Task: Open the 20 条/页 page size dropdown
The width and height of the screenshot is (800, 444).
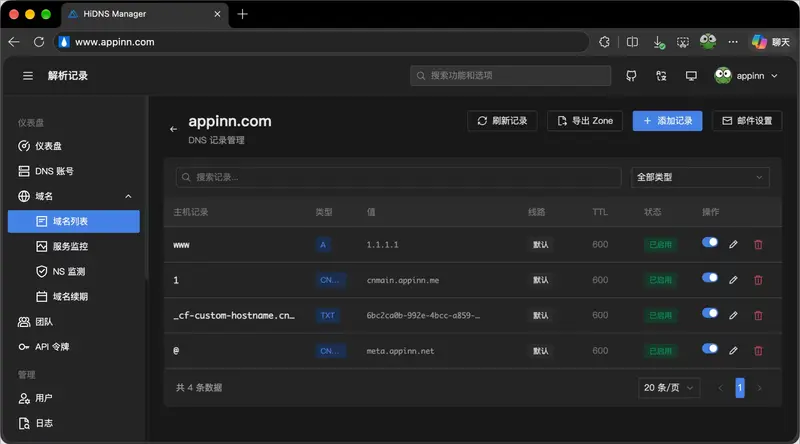Action: point(669,388)
